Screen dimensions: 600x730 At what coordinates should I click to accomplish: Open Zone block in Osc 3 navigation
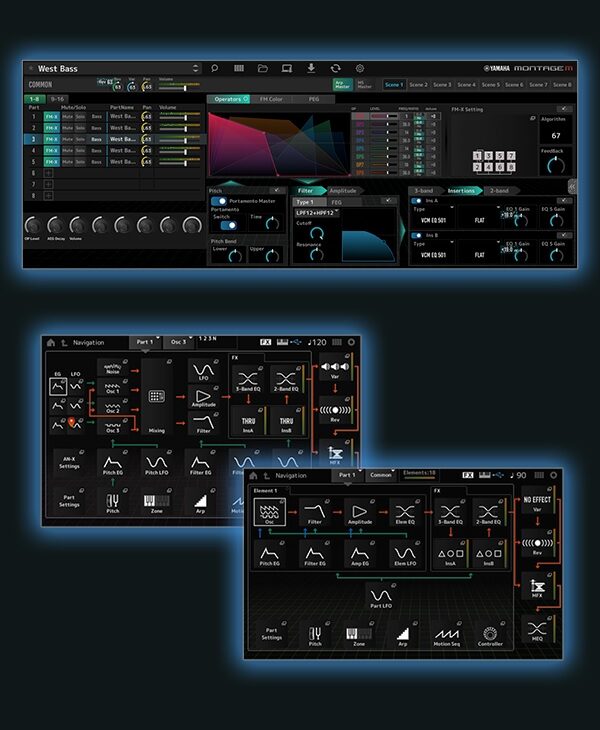(156, 503)
